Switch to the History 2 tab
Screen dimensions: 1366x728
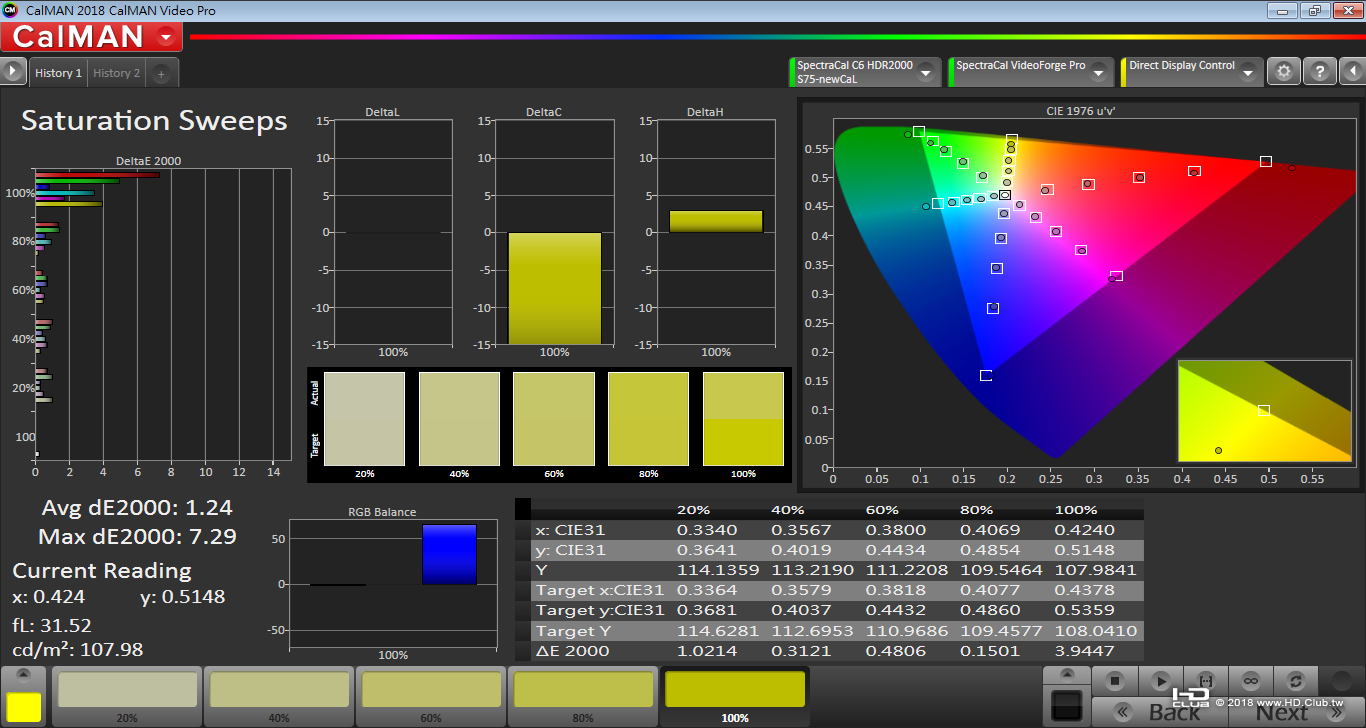[117, 73]
